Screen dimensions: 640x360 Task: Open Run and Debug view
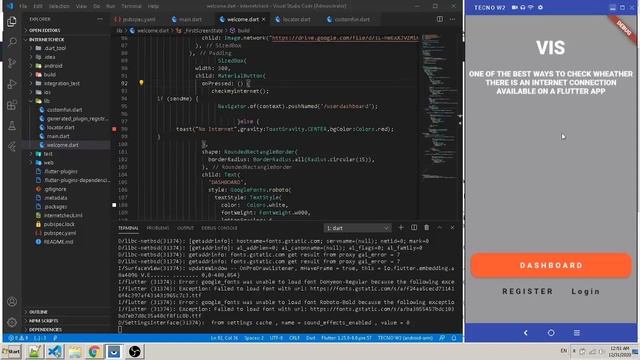coord(12,84)
